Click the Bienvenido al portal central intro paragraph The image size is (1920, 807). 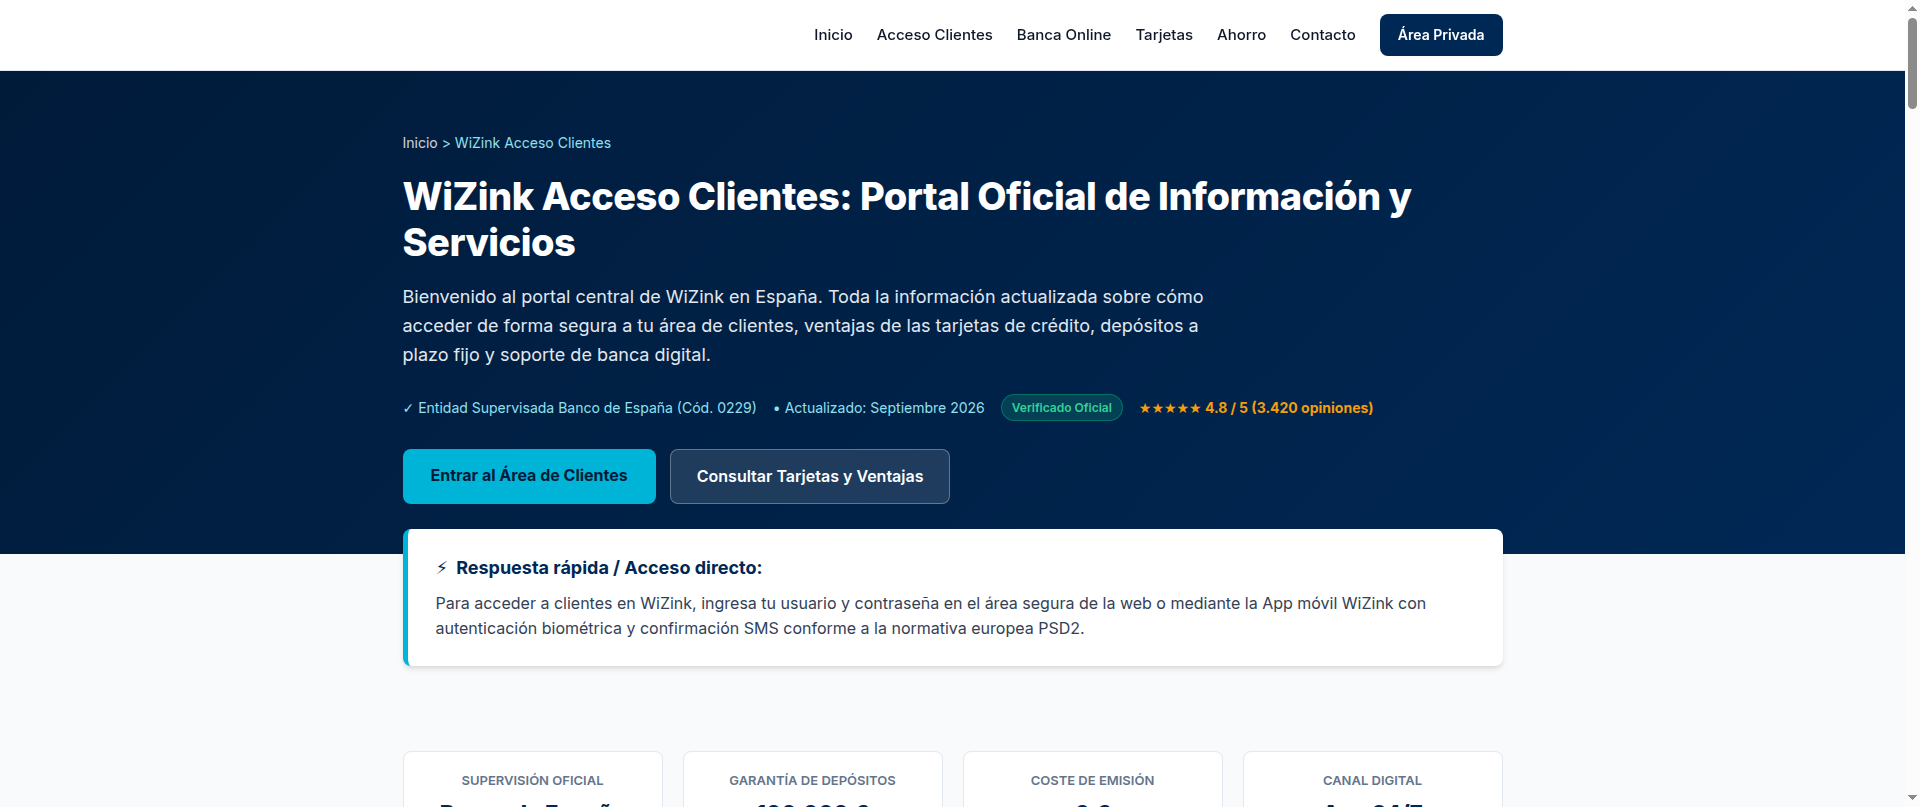point(803,326)
